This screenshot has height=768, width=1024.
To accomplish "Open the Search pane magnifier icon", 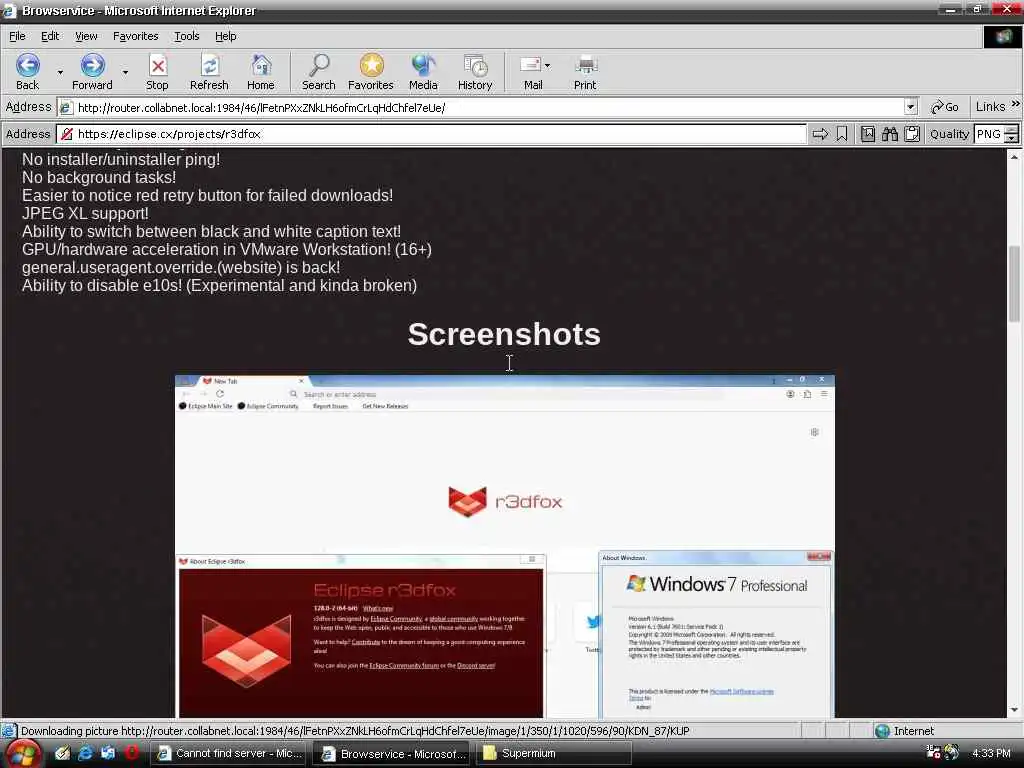I will coord(319,65).
